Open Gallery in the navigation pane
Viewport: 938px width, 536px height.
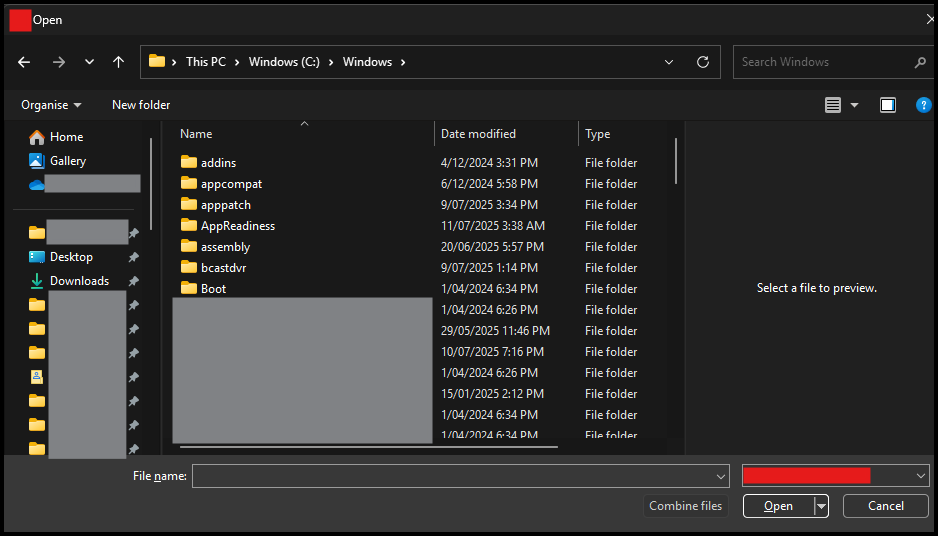[x=57, y=161]
